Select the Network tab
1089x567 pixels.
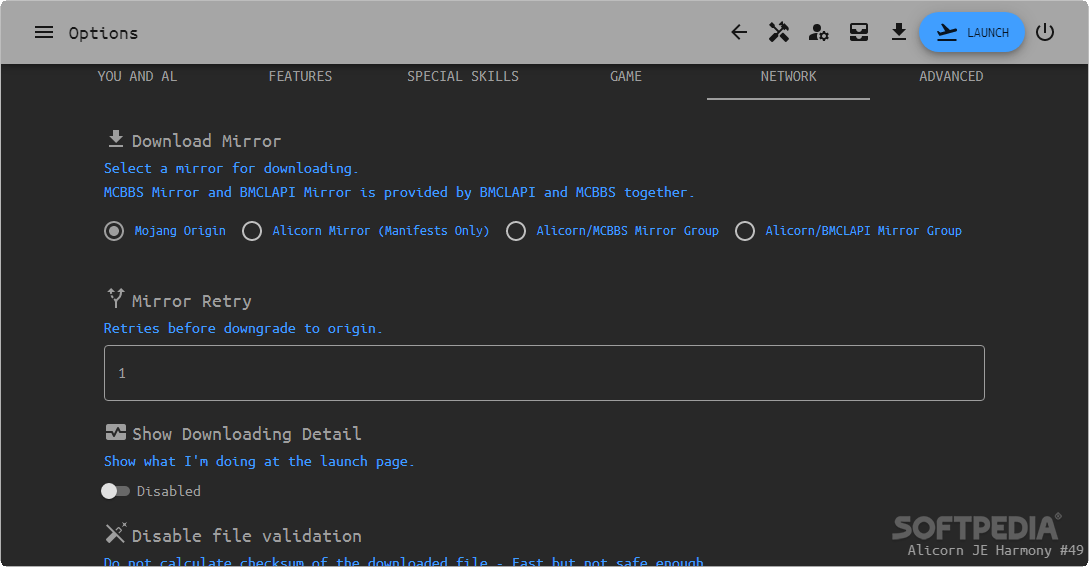788,76
